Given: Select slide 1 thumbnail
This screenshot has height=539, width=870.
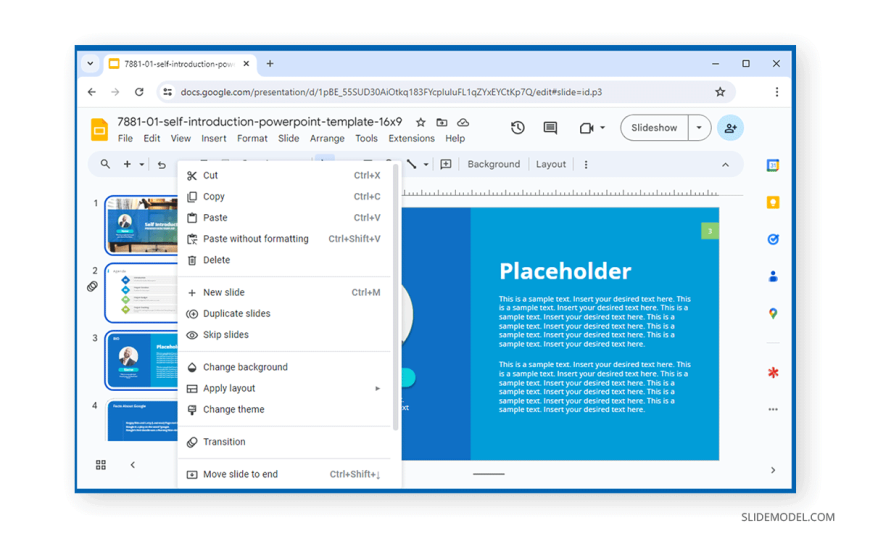Looking at the screenshot, I should click(x=142, y=225).
